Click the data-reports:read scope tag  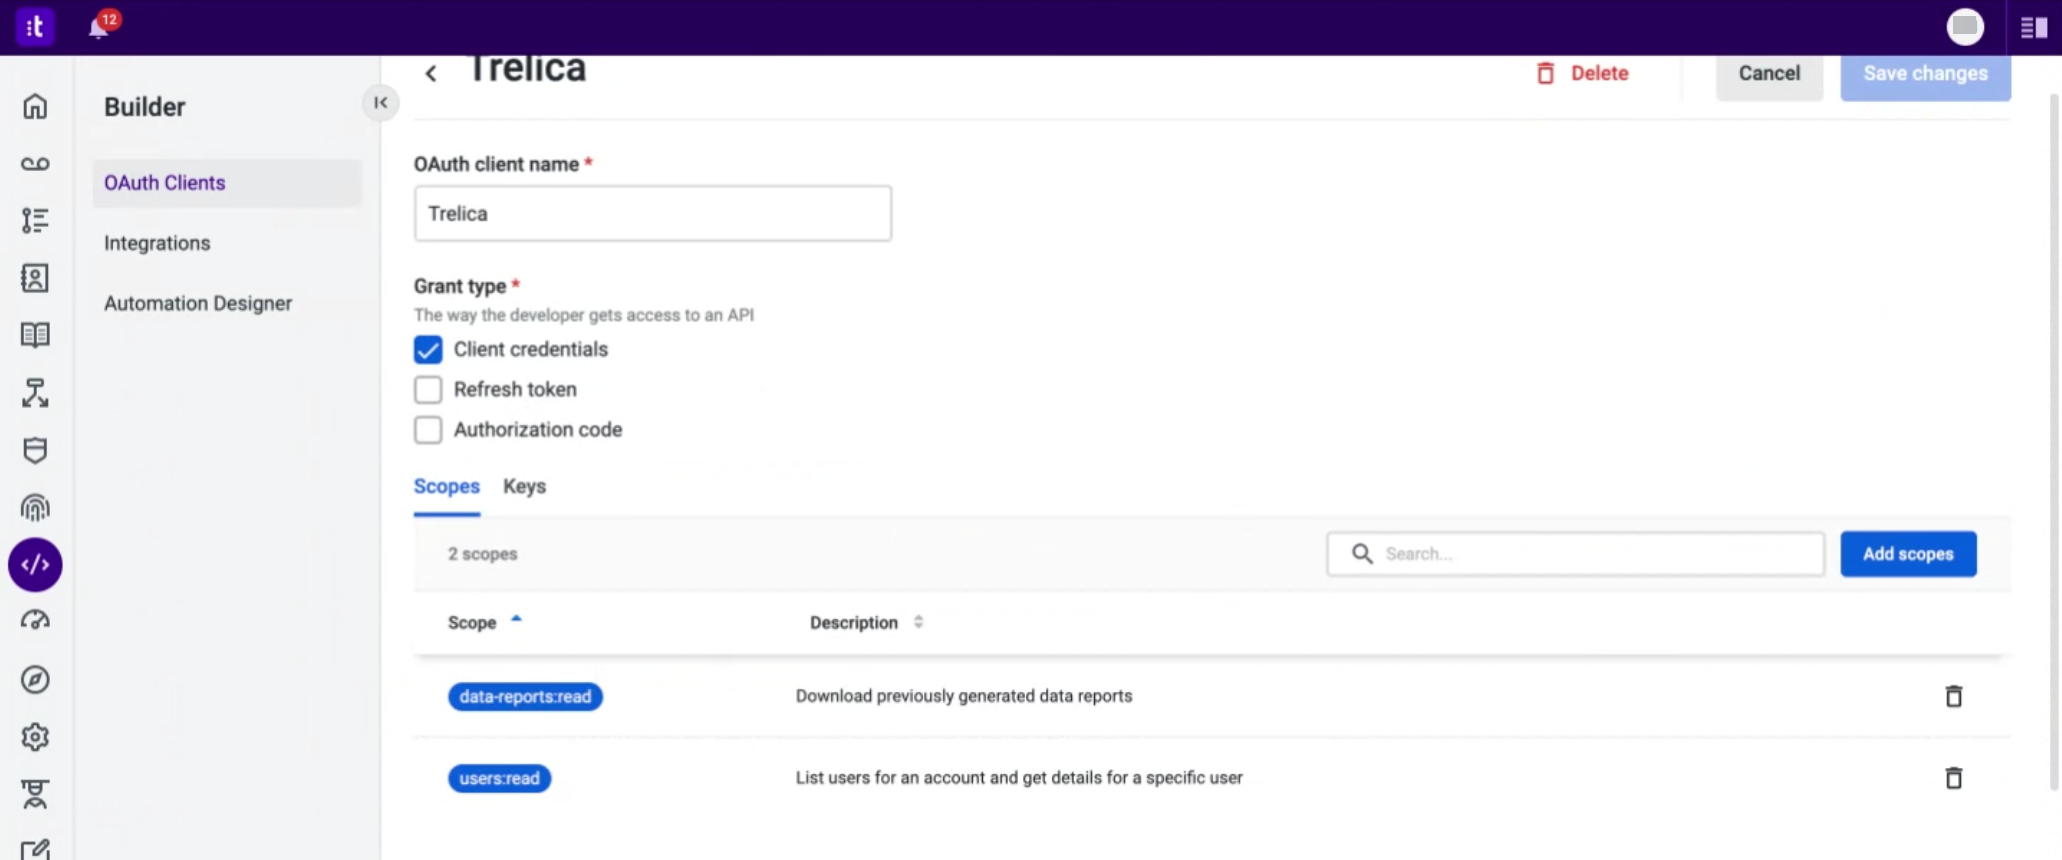(525, 696)
